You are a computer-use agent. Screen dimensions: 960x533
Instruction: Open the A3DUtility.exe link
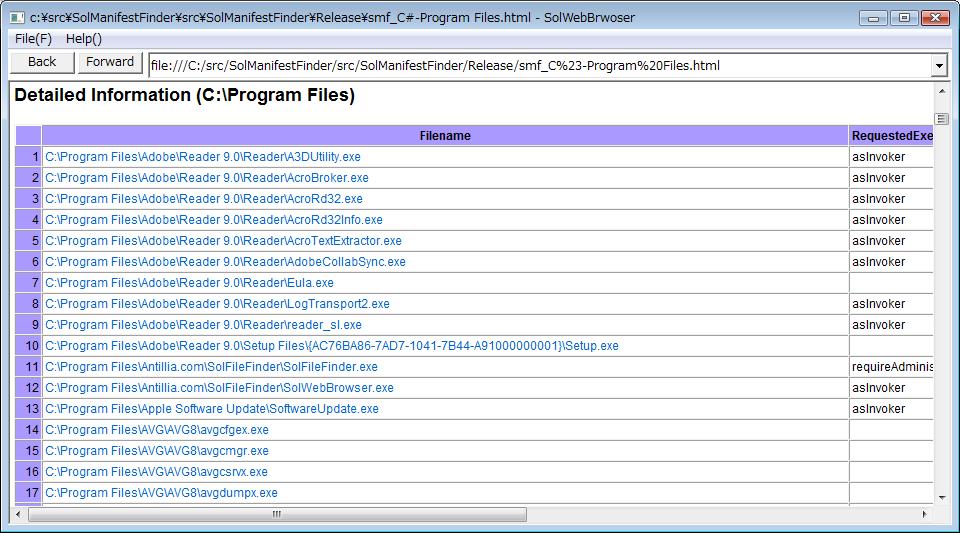point(203,157)
